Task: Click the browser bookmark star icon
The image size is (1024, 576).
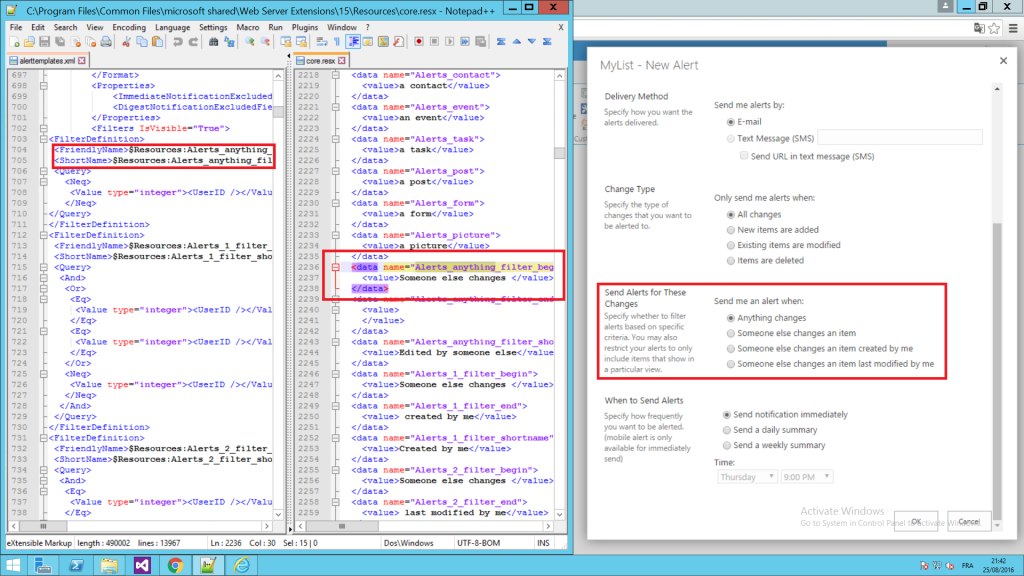Action: [994, 28]
